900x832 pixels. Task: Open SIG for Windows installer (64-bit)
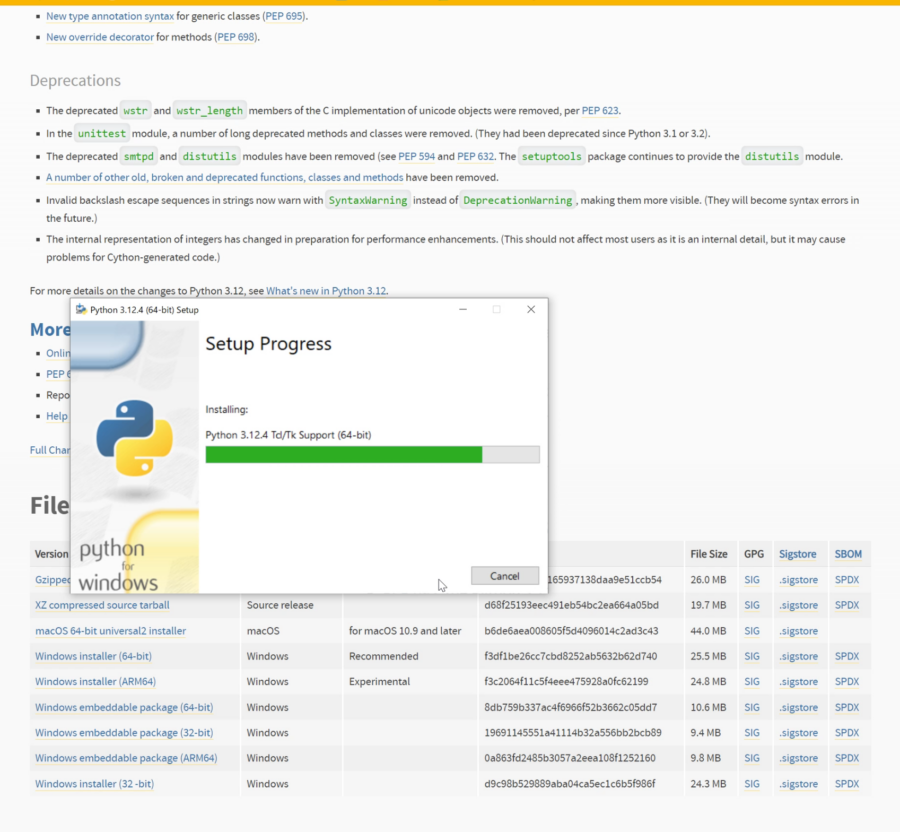click(x=752, y=656)
